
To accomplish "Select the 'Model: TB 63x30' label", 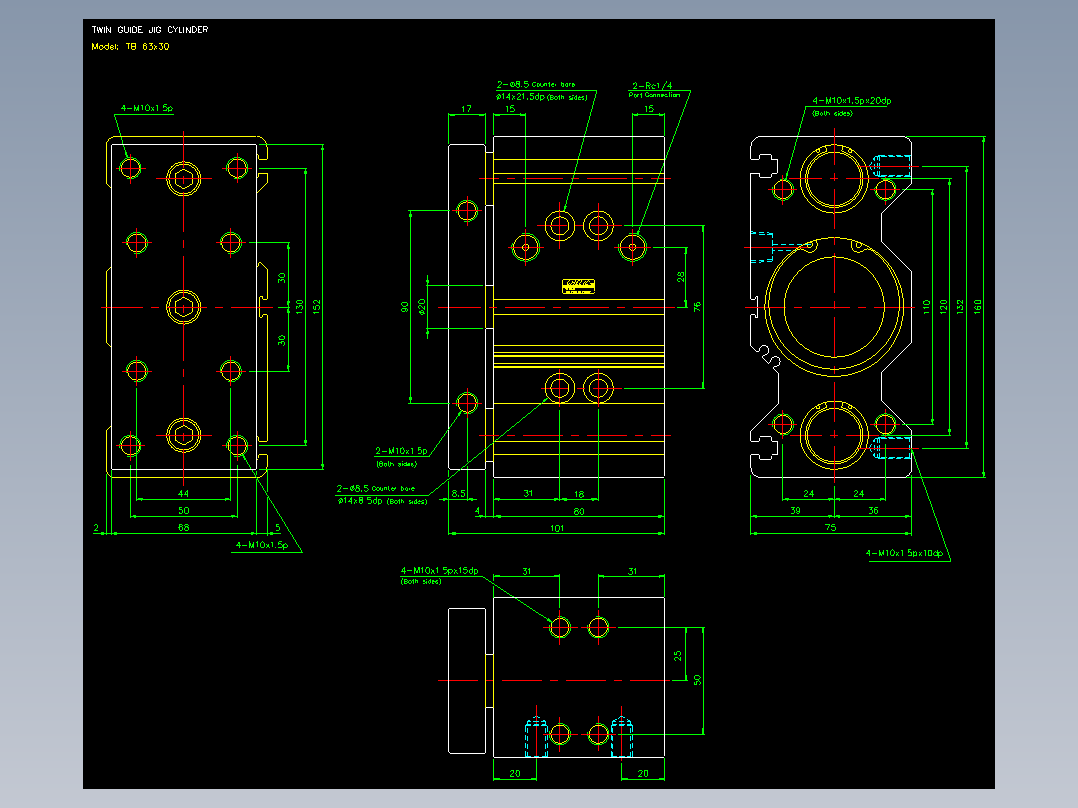I will click(x=130, y=47).
